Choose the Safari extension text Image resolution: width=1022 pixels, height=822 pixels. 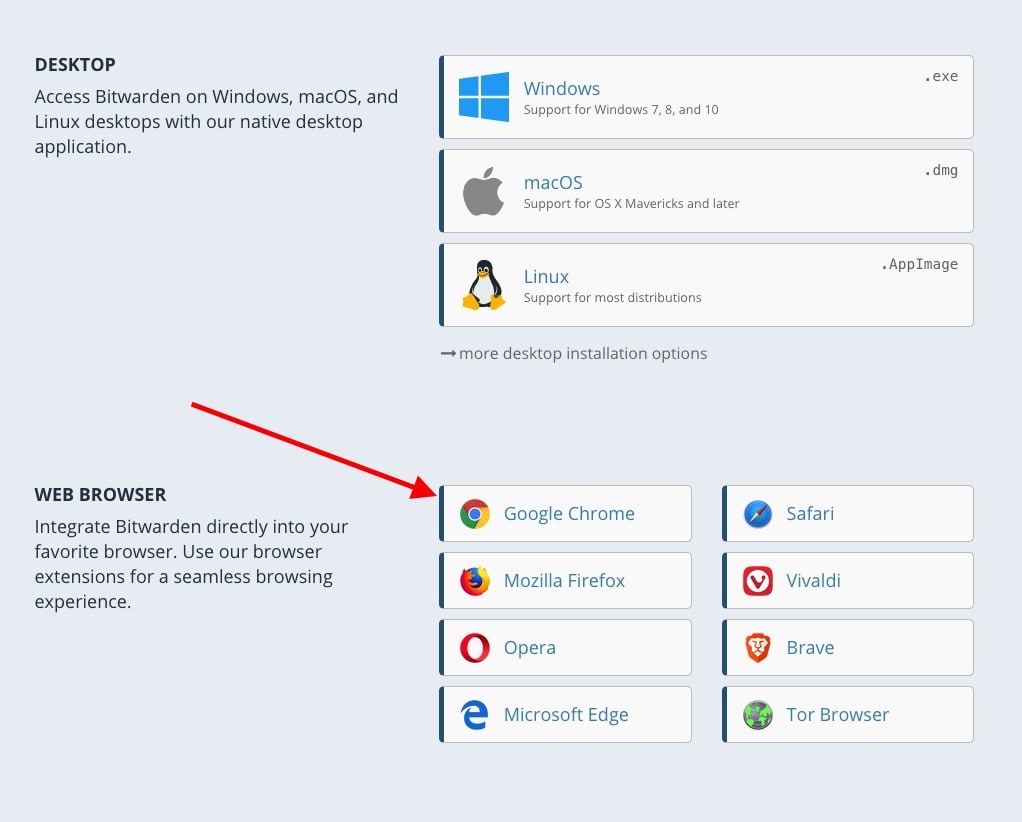click(x=810, y=514)
